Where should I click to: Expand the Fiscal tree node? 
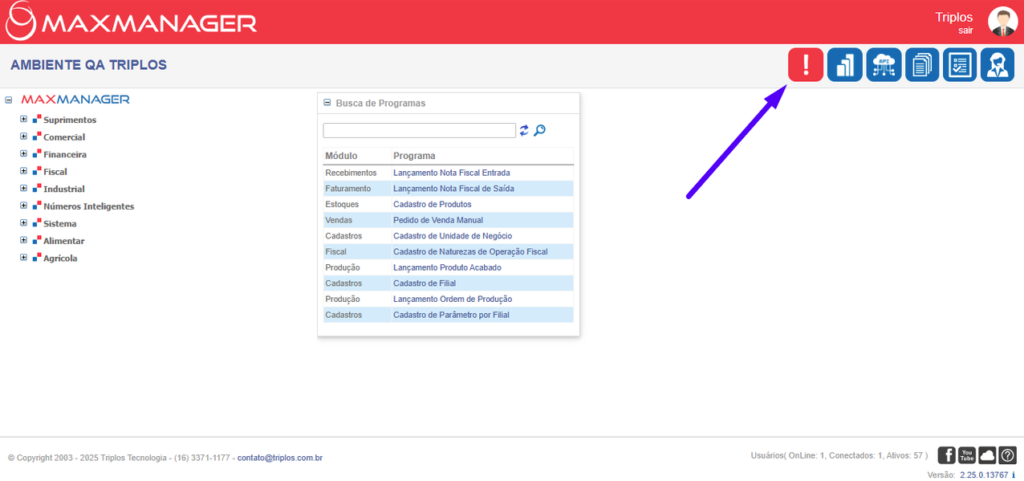tap(24, 171)
